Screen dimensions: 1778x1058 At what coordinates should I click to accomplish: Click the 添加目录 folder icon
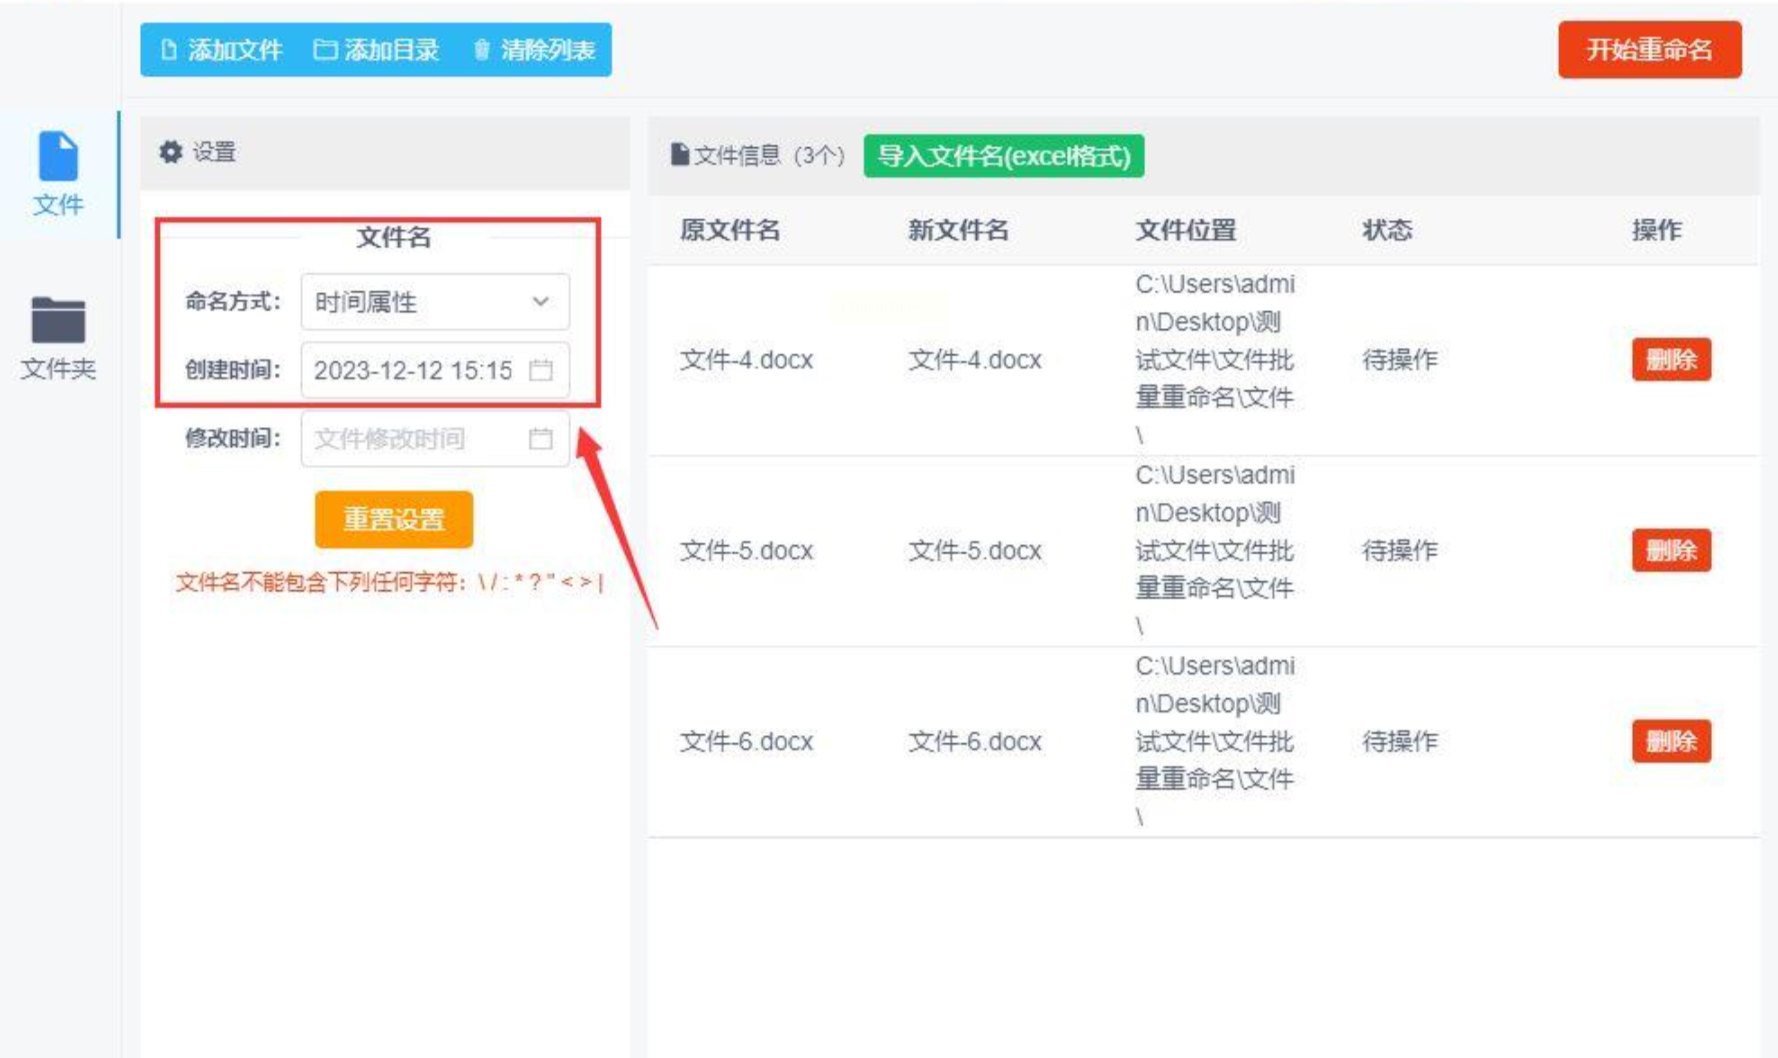[x=325, y=50]
